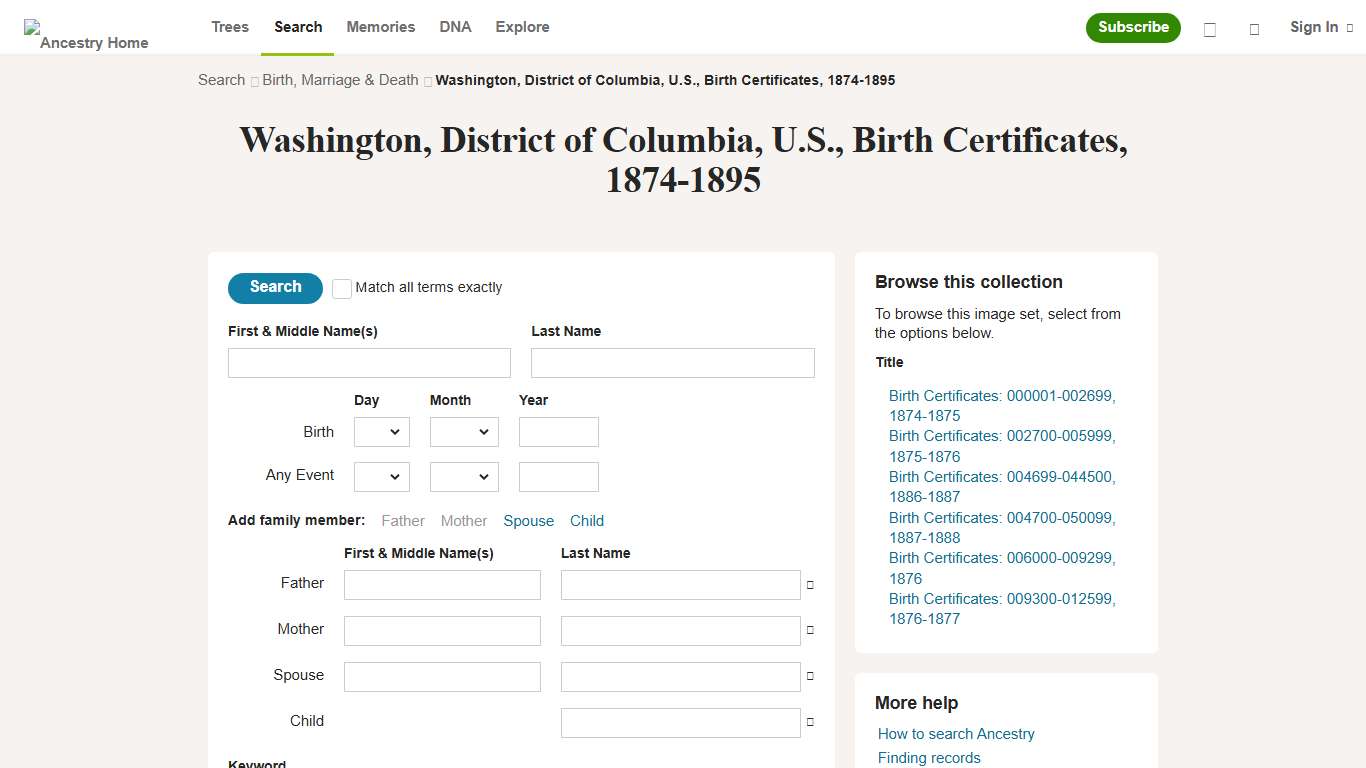Open the Birth Day dropdown

click(381, 432)
